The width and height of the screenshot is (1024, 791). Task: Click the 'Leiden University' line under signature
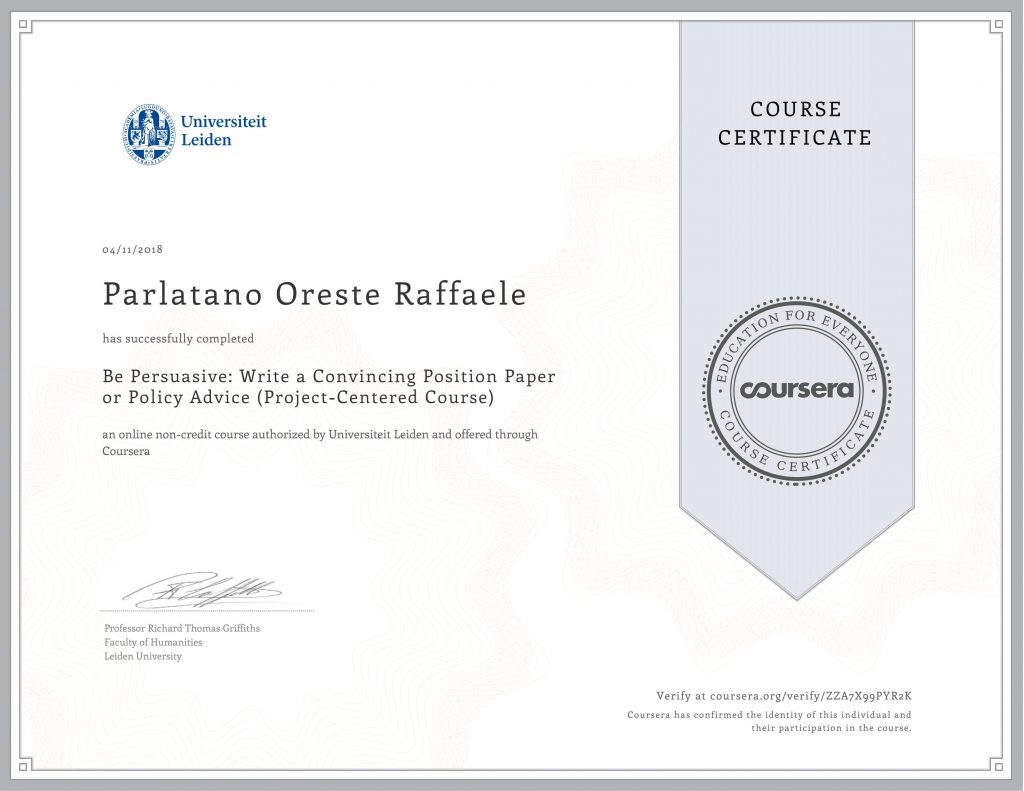point(143,656)
